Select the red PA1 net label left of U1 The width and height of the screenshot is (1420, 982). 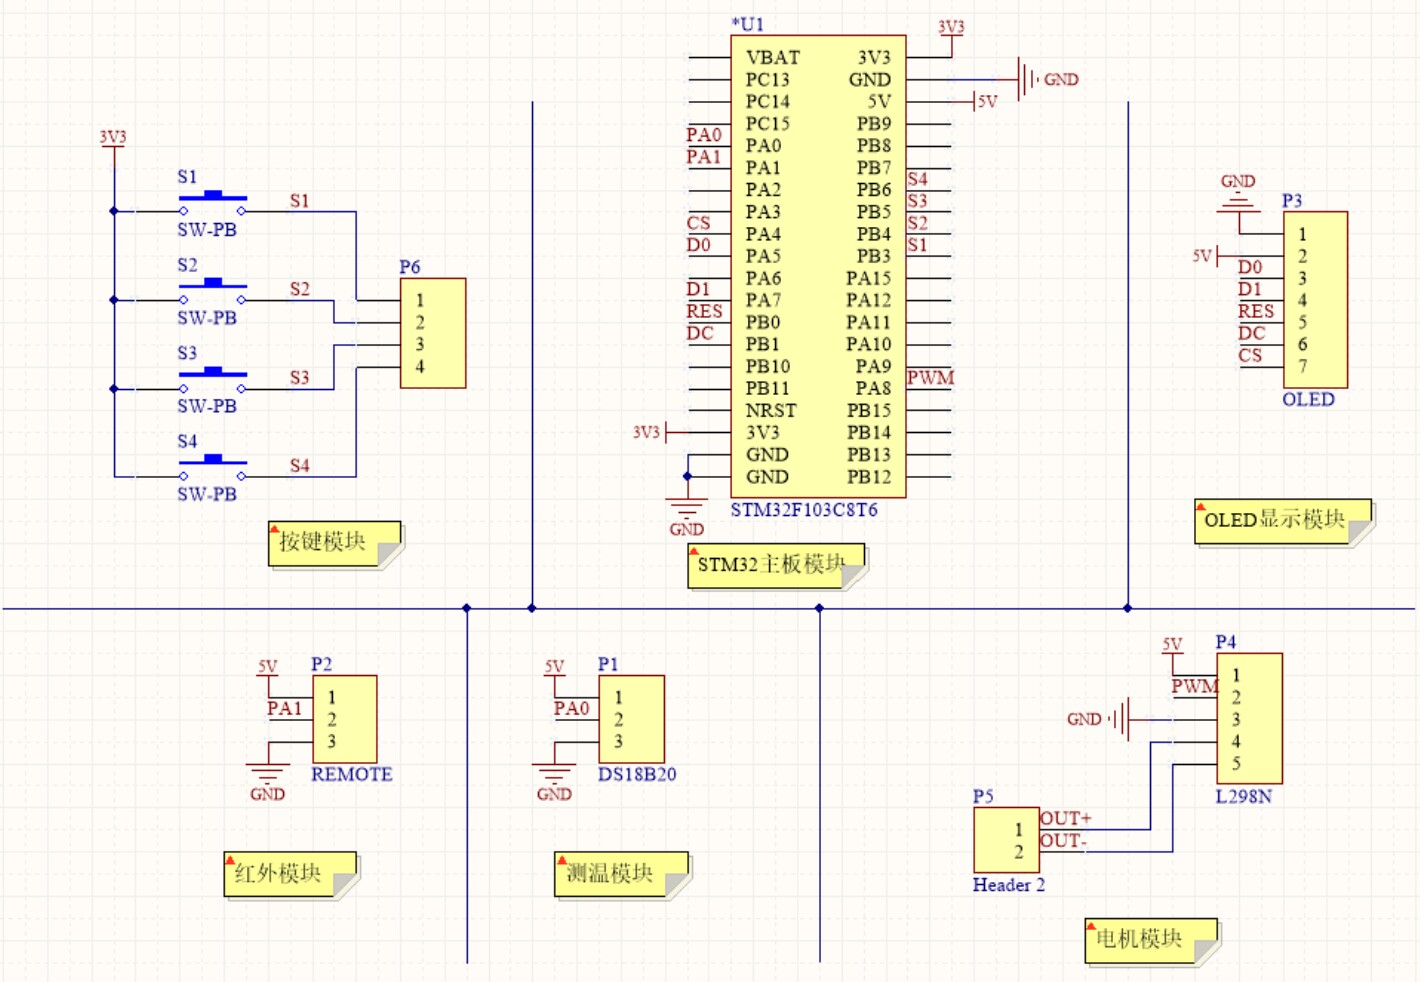click(704, 157)
